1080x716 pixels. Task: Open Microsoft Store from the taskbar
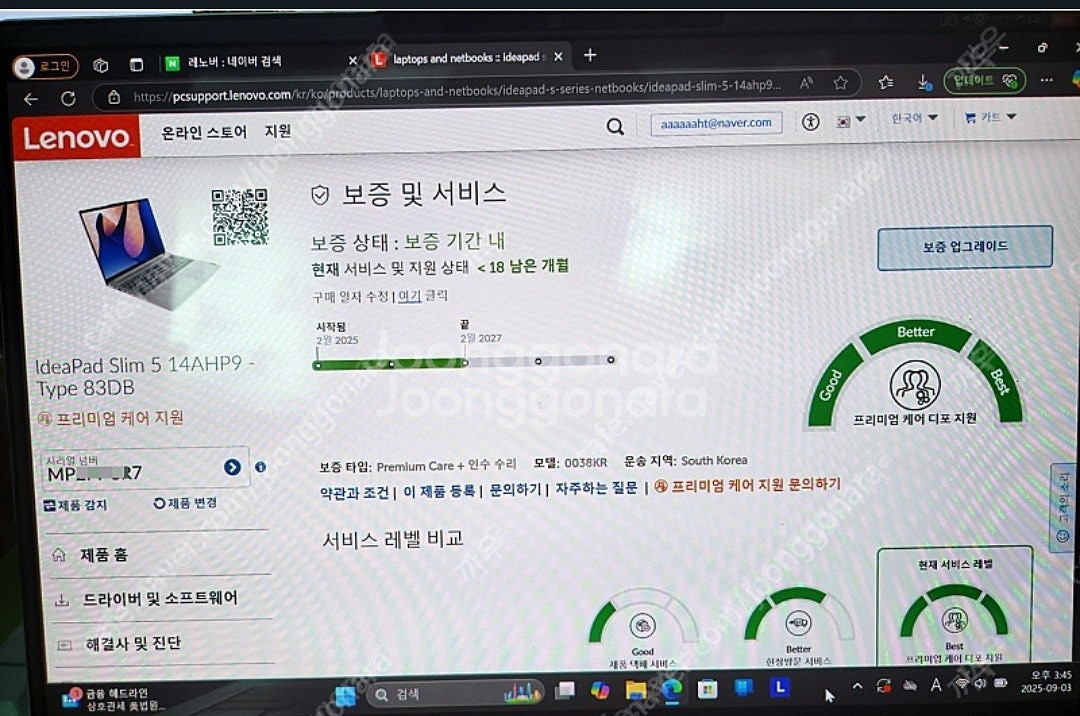[707, 688]
